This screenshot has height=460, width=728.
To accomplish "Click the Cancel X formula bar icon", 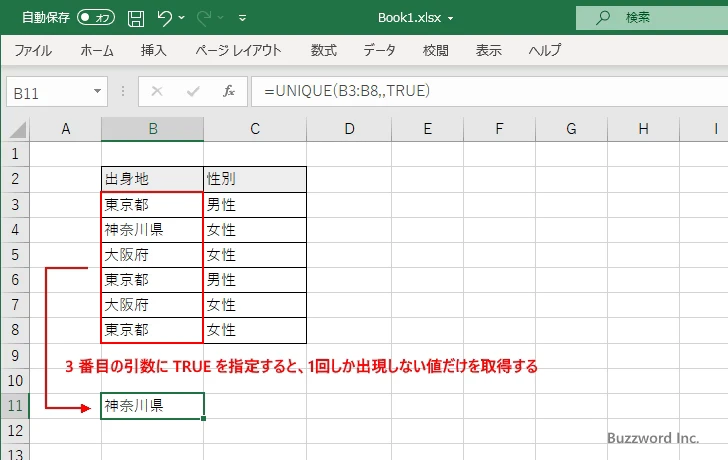I will click(157, 91).
